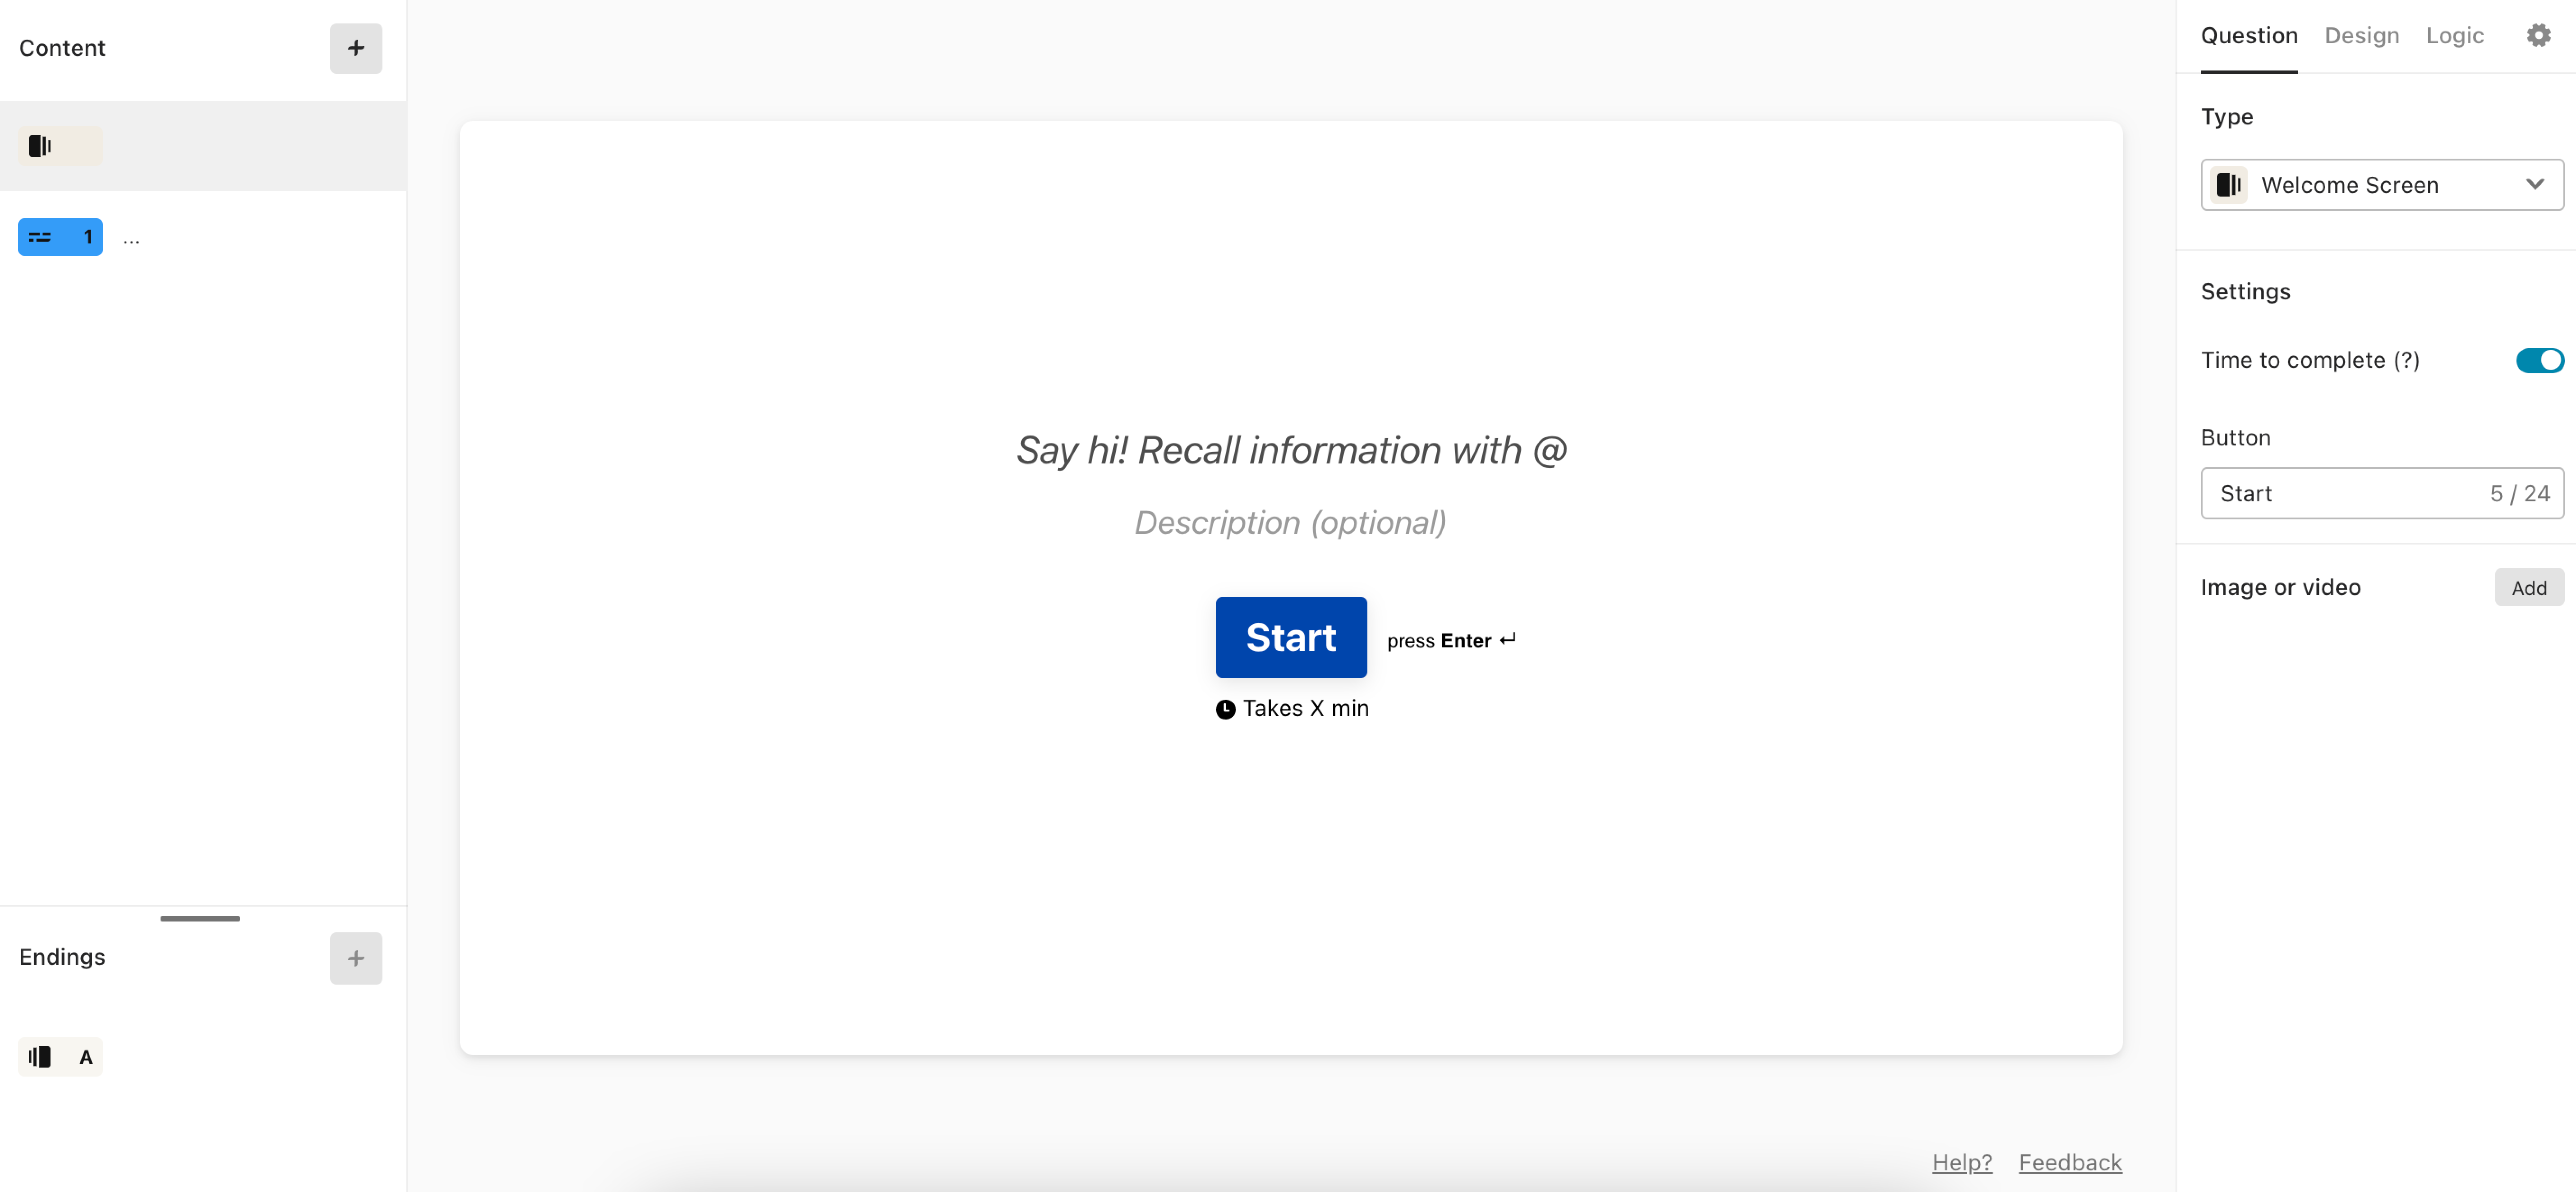Open form settings gear icon
The image size is (2576, 1192).
pyautogui.click(x=2538, y=35)
